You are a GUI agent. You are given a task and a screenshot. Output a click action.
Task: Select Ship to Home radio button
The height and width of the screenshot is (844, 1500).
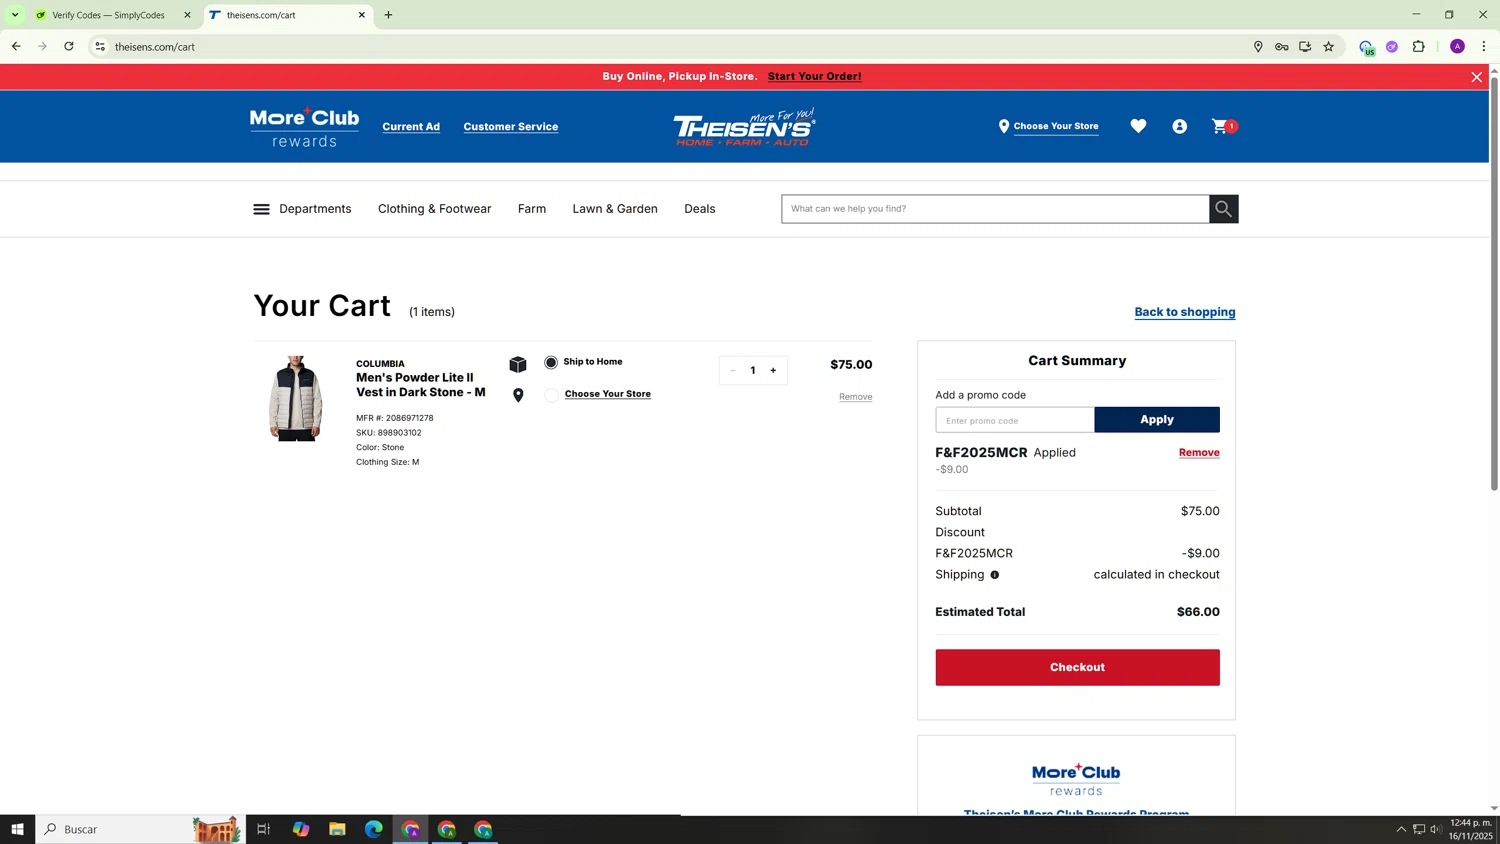coord(551,362)
